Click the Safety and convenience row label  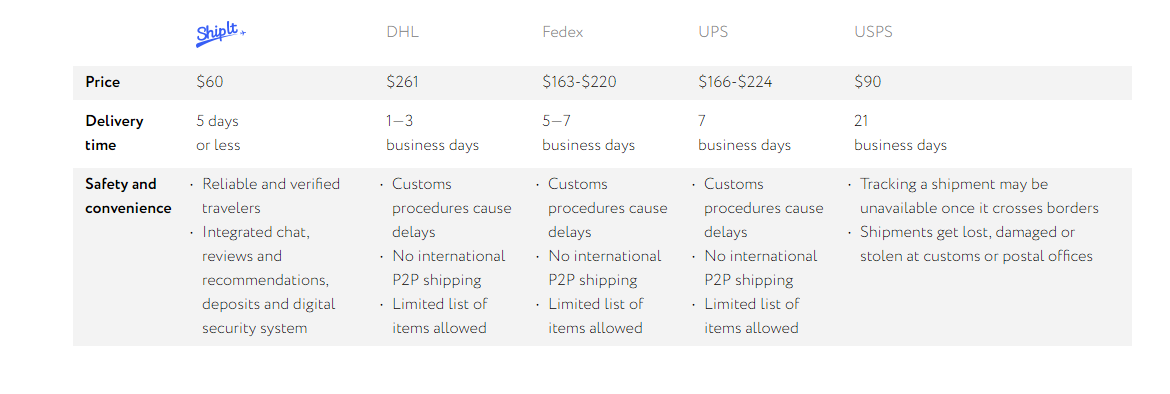click(128, 196)
